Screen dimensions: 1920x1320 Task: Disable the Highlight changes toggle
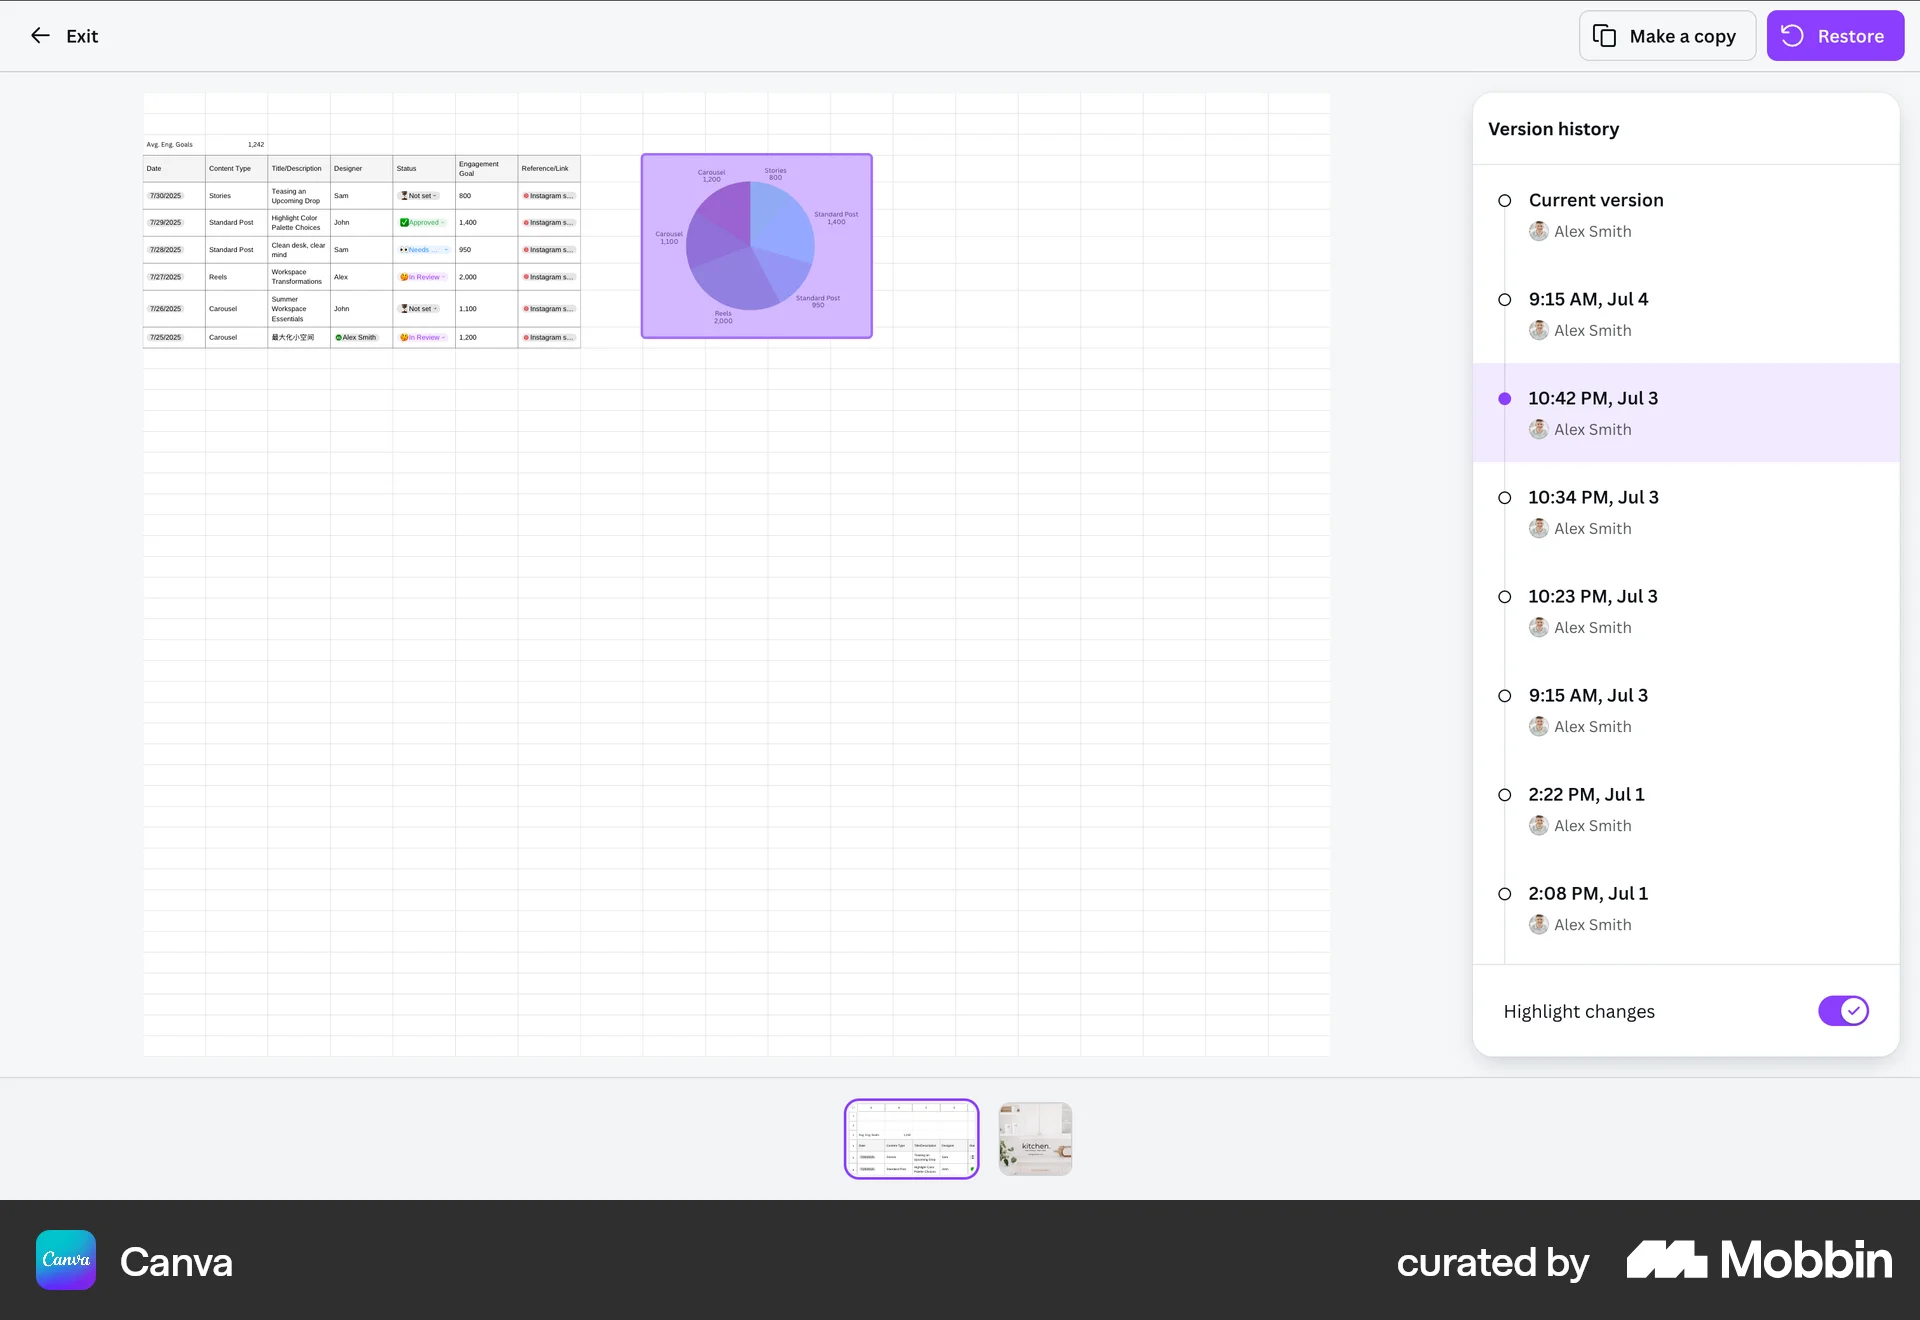point(1843,1011)
